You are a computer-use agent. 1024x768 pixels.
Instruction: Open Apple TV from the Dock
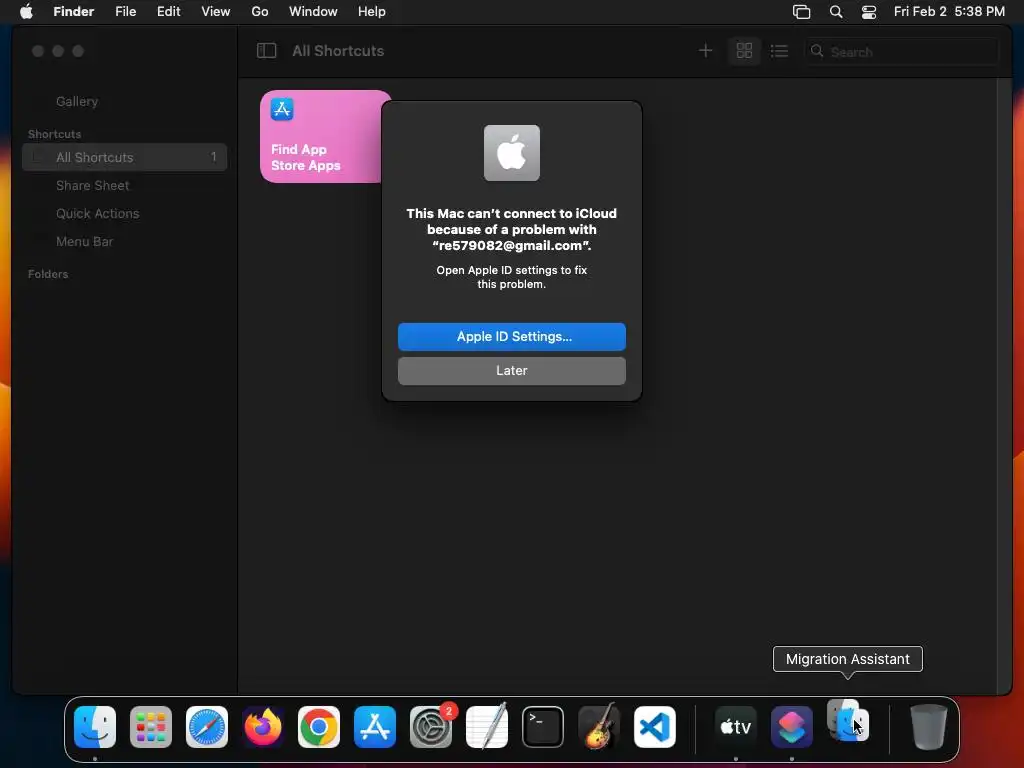[736, 727]
